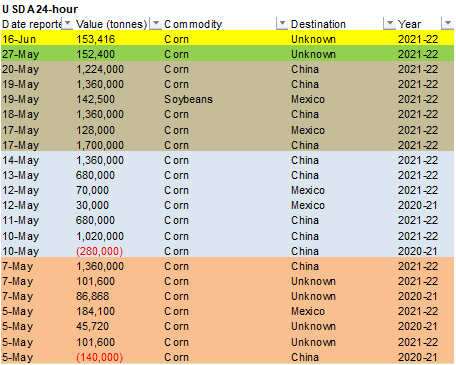Select the value 1,224,000
Screen dimensions: 456x365
click(x=100, y=69)
